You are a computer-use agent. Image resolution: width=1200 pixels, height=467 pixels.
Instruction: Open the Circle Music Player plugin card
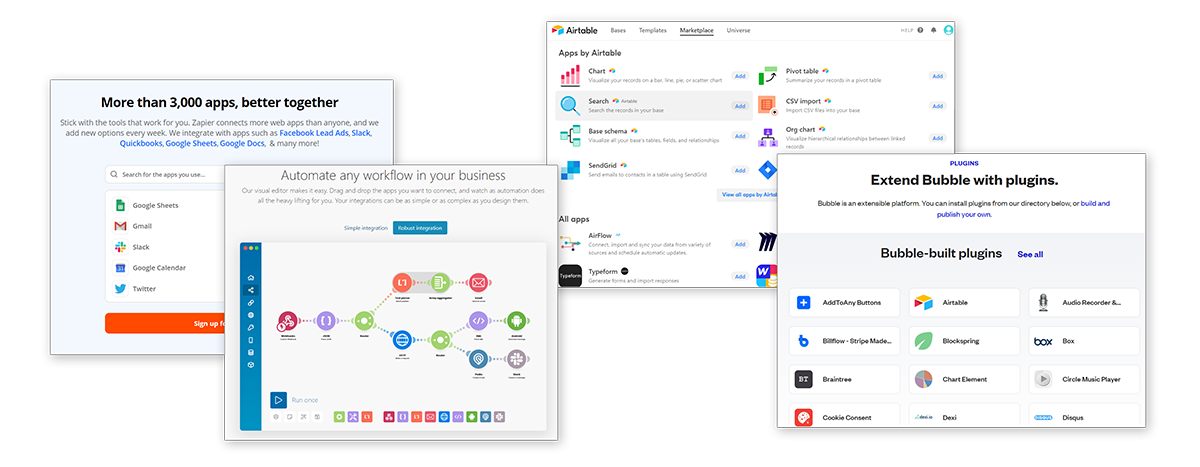1083,380
